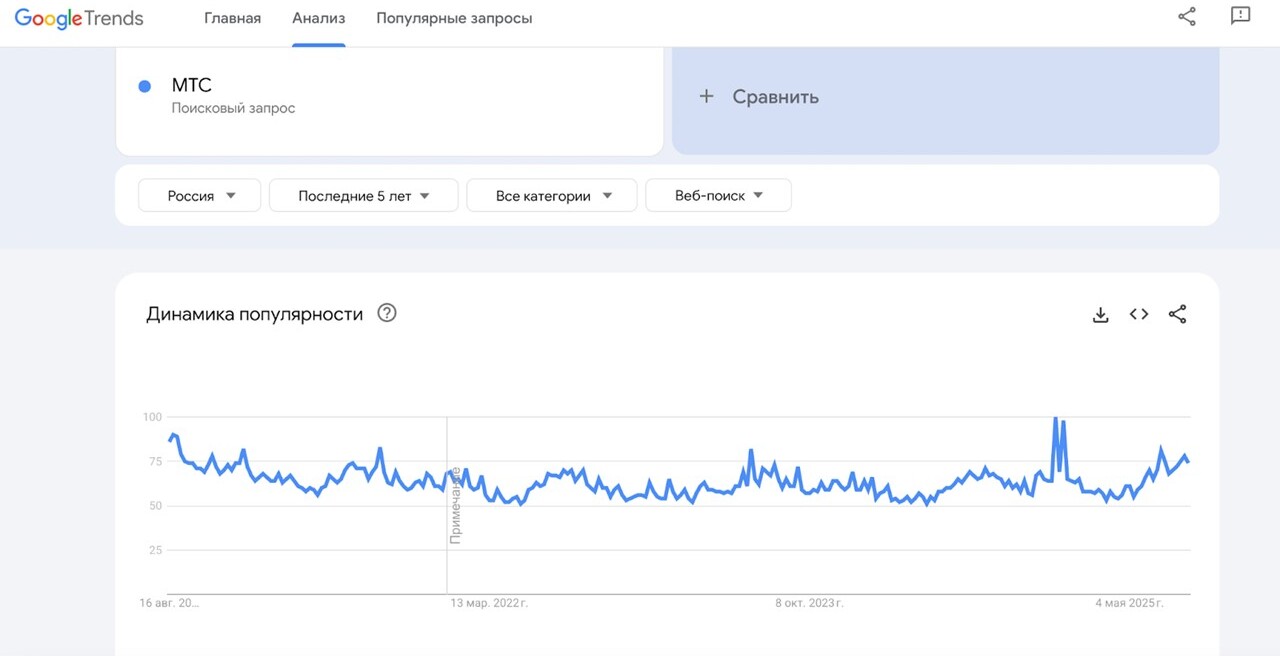Open the embed code for the chart
This screenshot has width=1280, height=656.
tap(1138, 313)
